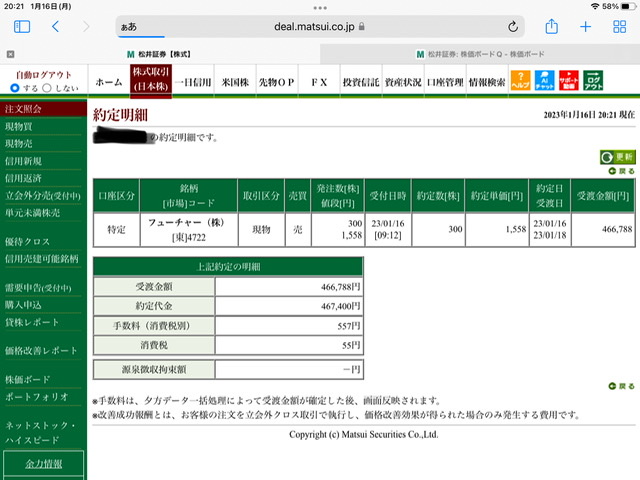Image resolution: width=640 pixels, height=480 pixels.
Task: Select ポートフォリオ in the sidebar
Action: pos(37,397)
